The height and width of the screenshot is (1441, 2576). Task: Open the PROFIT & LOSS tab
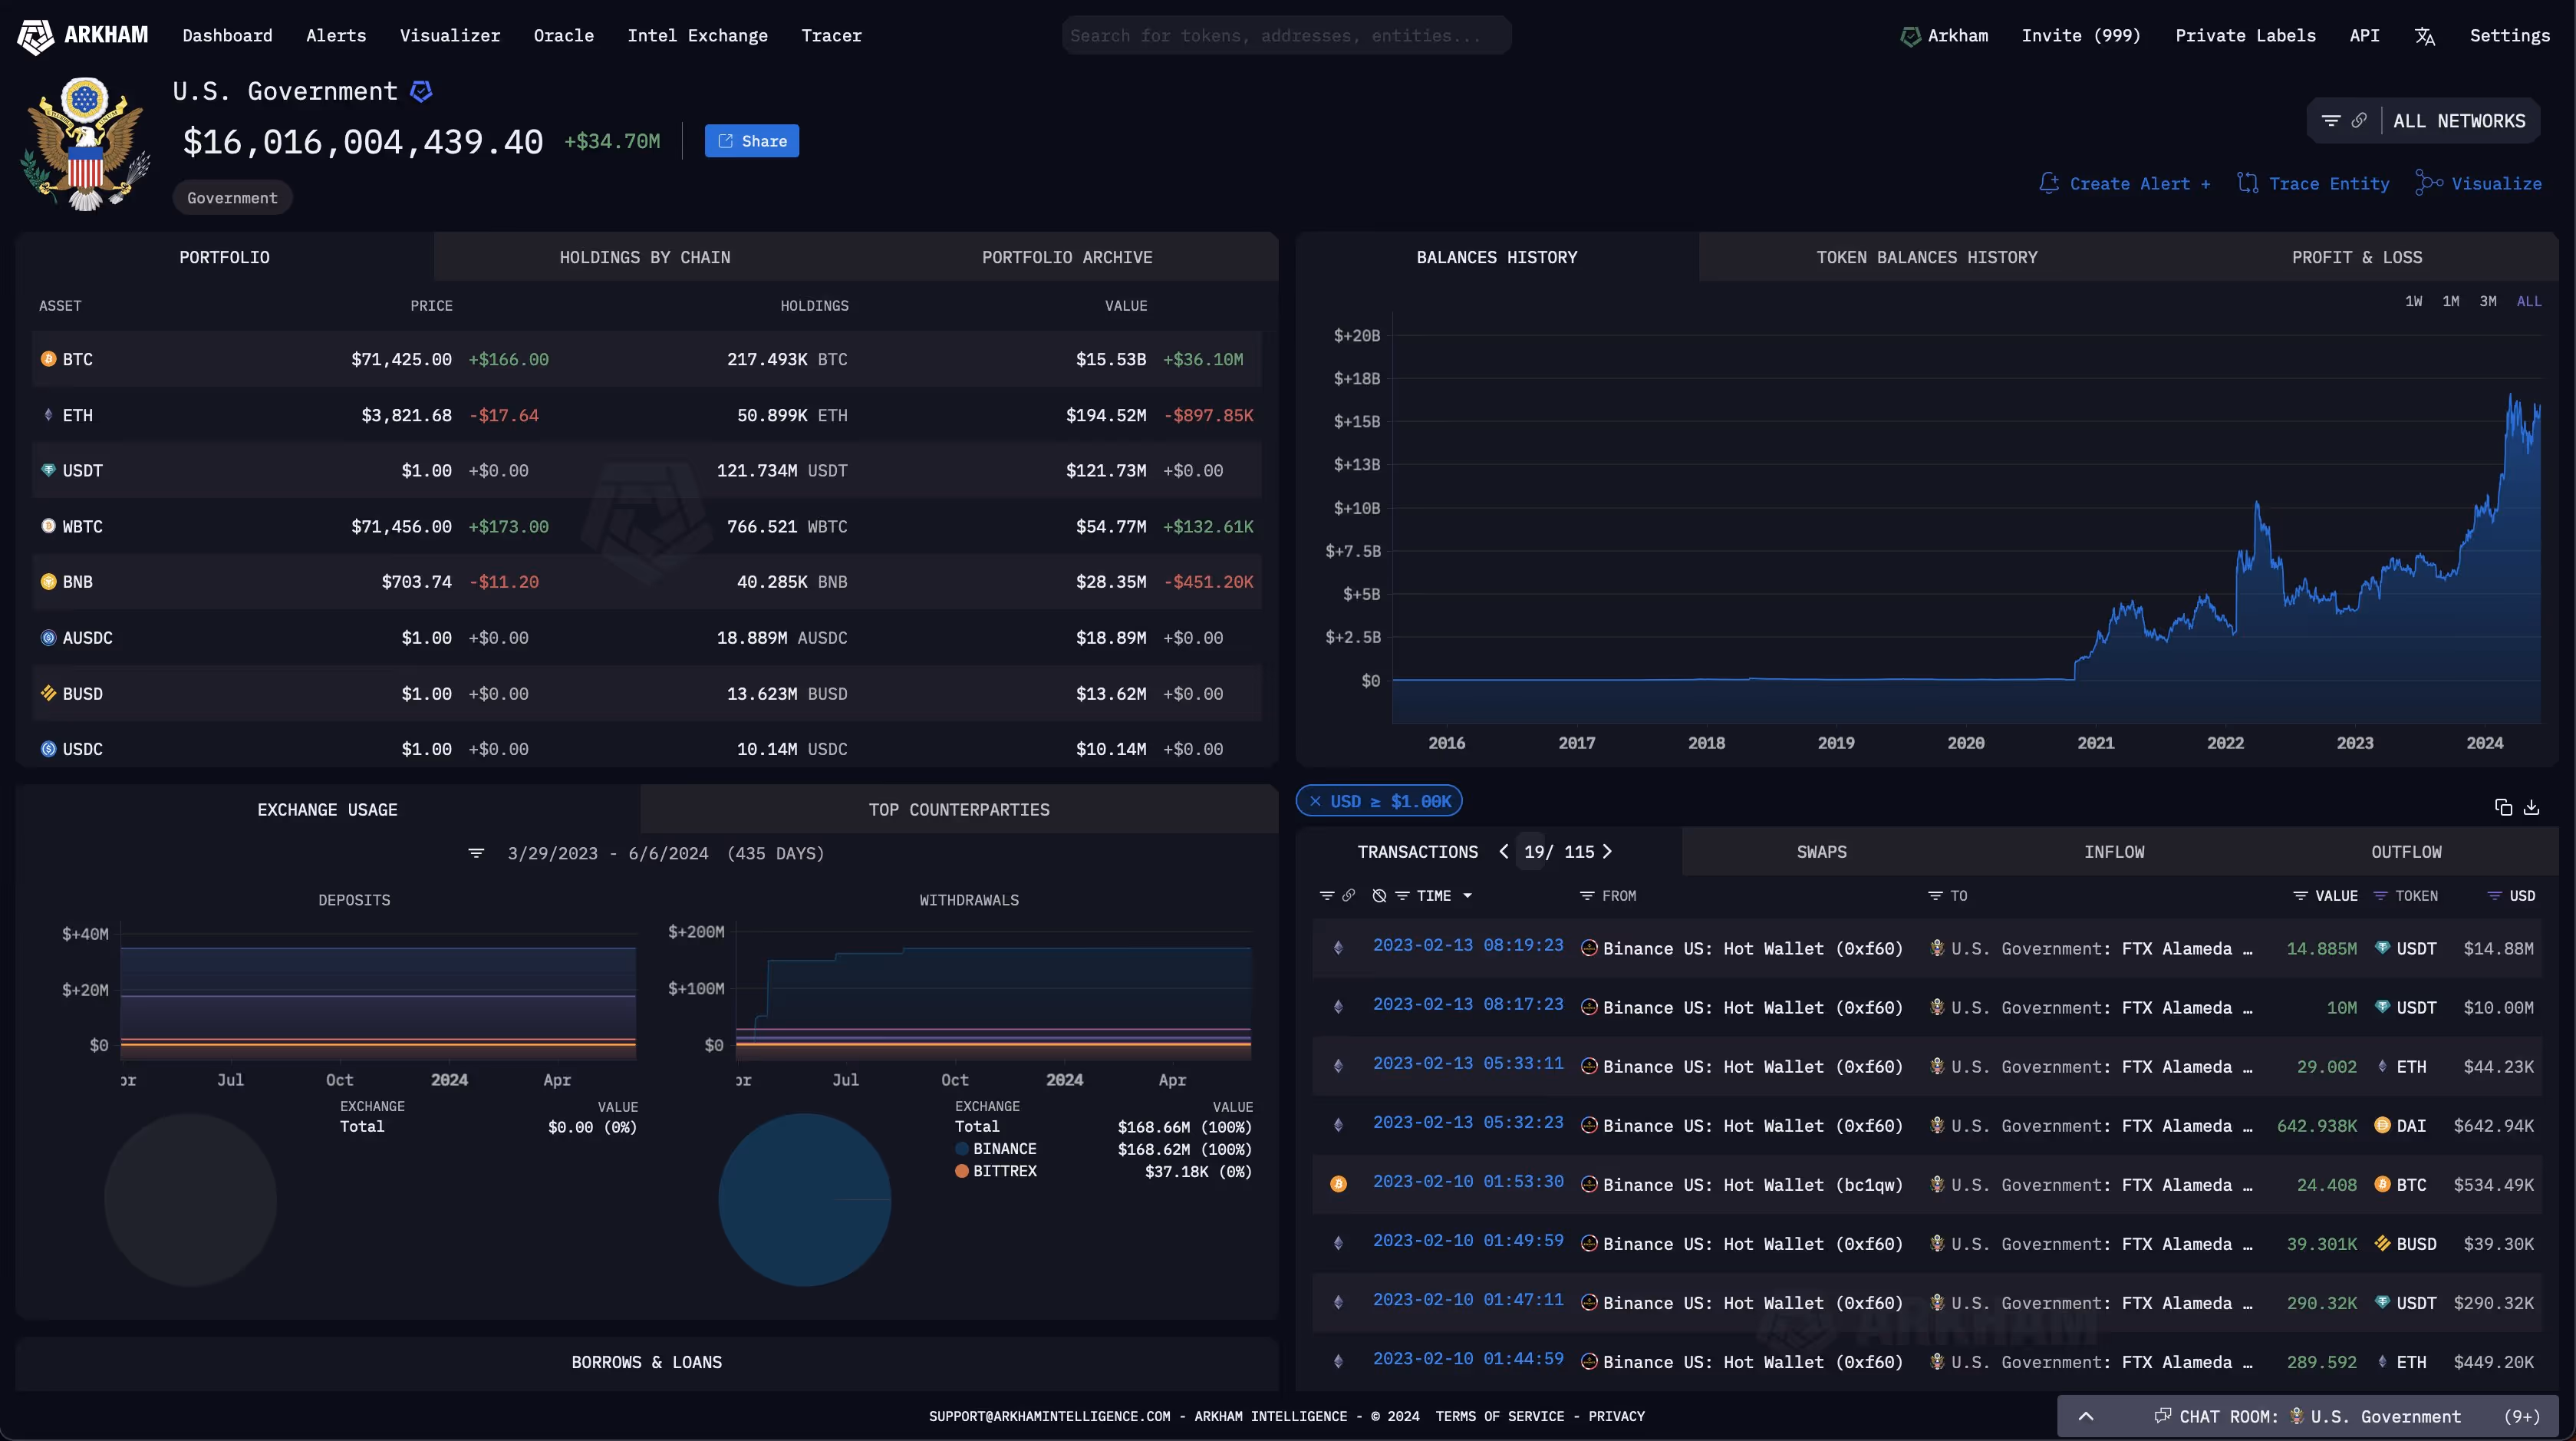[x=2356, y=257]
